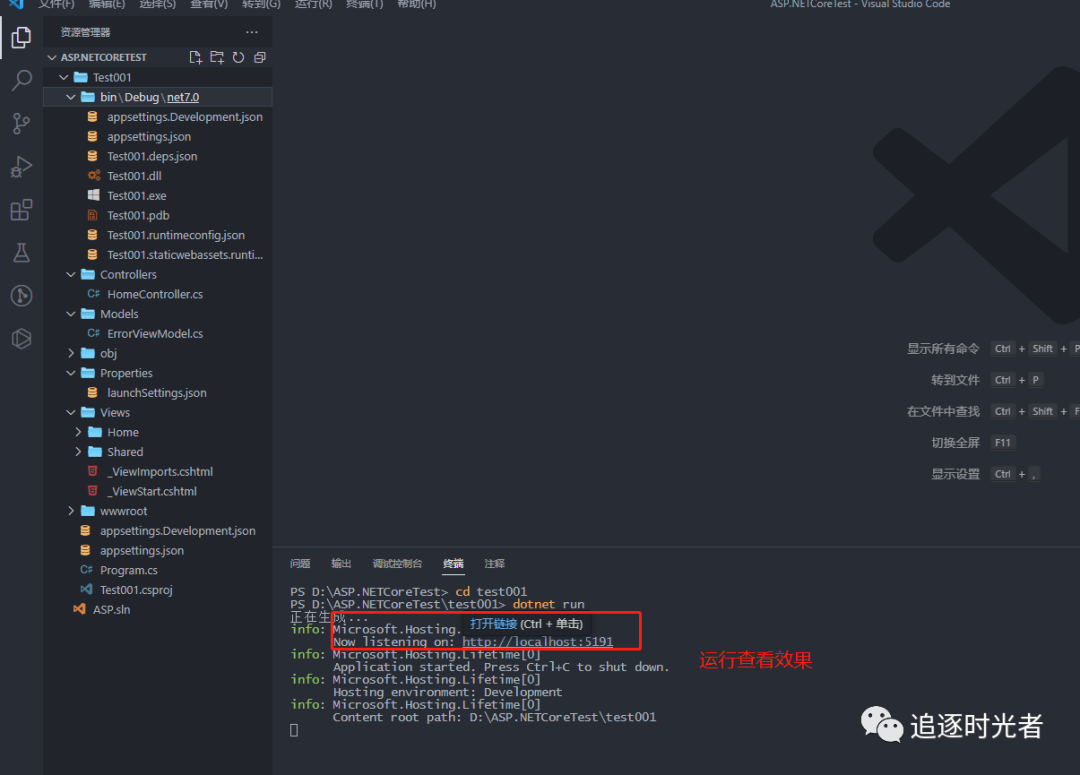Collapse the bin\Debug\net7.0 folder
1080x775 pixels.
coord(70,97)
